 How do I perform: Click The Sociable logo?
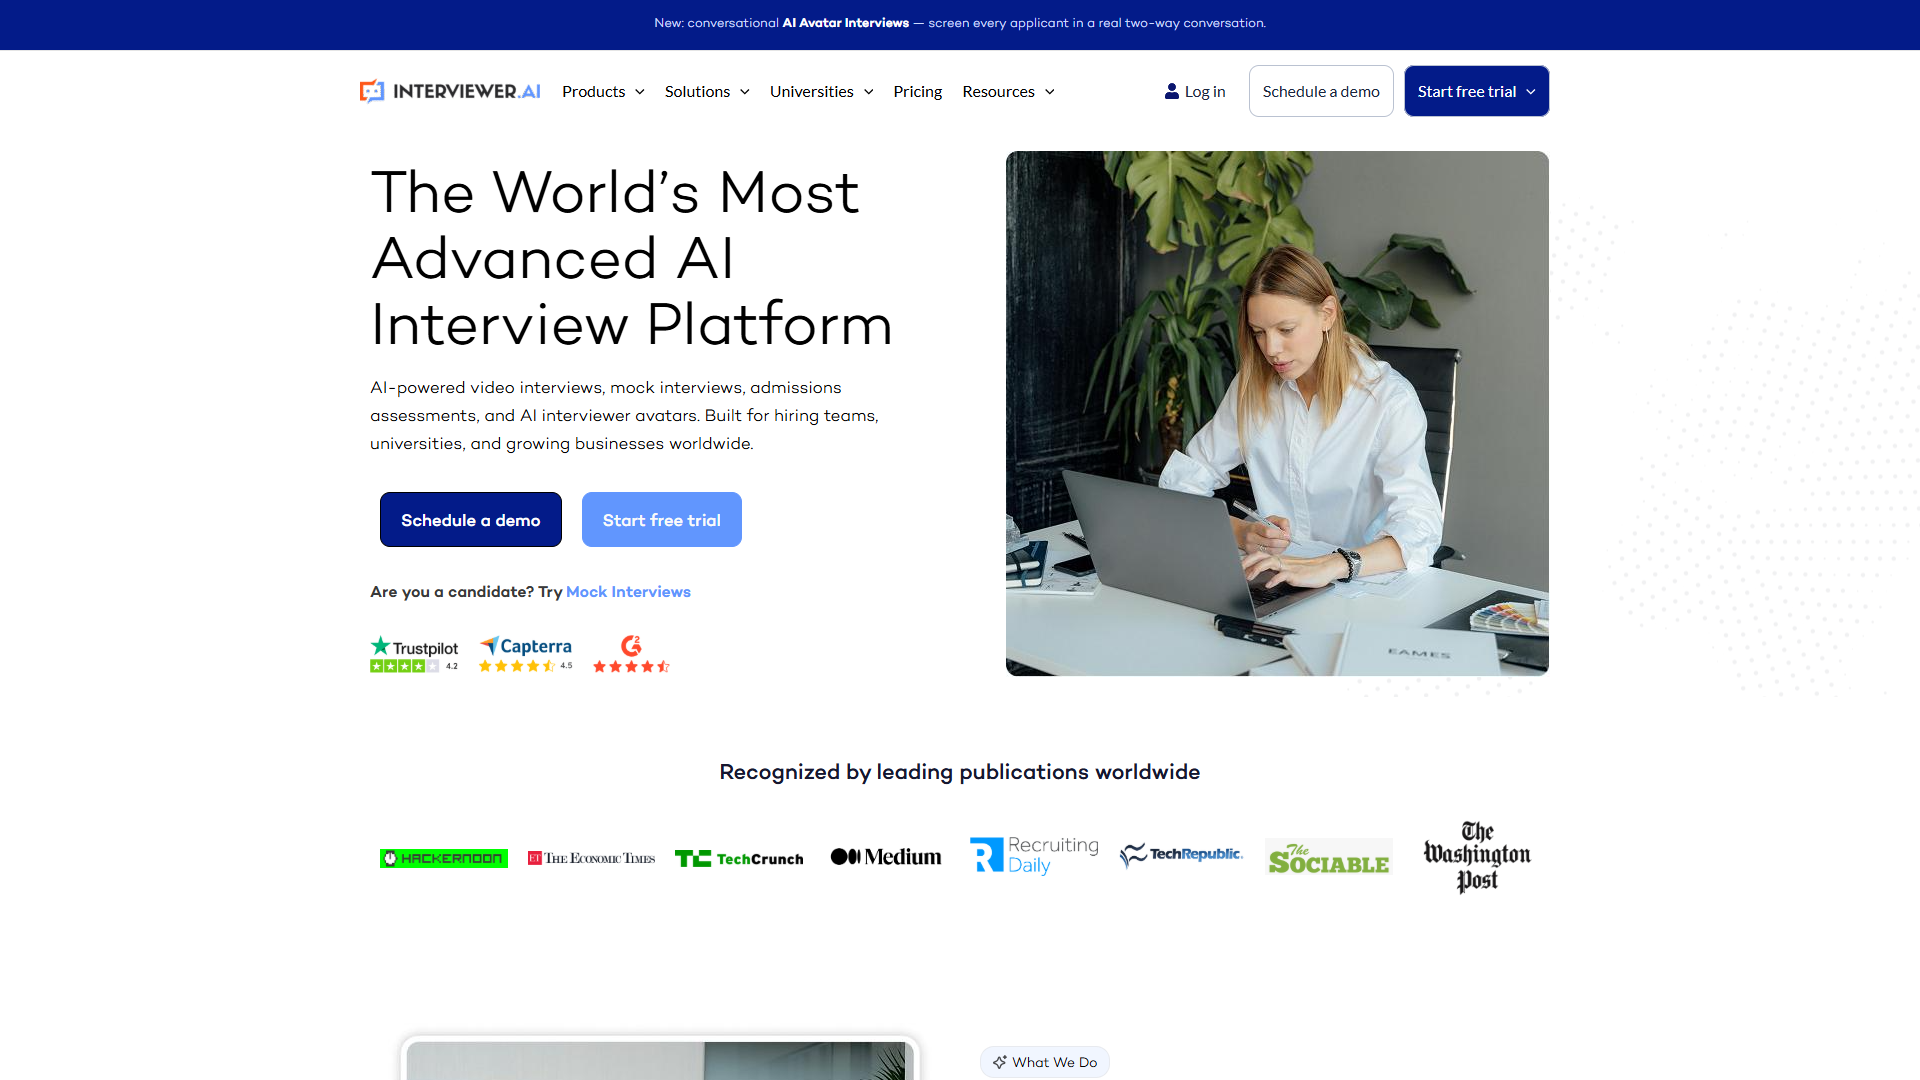(1329, 858)
